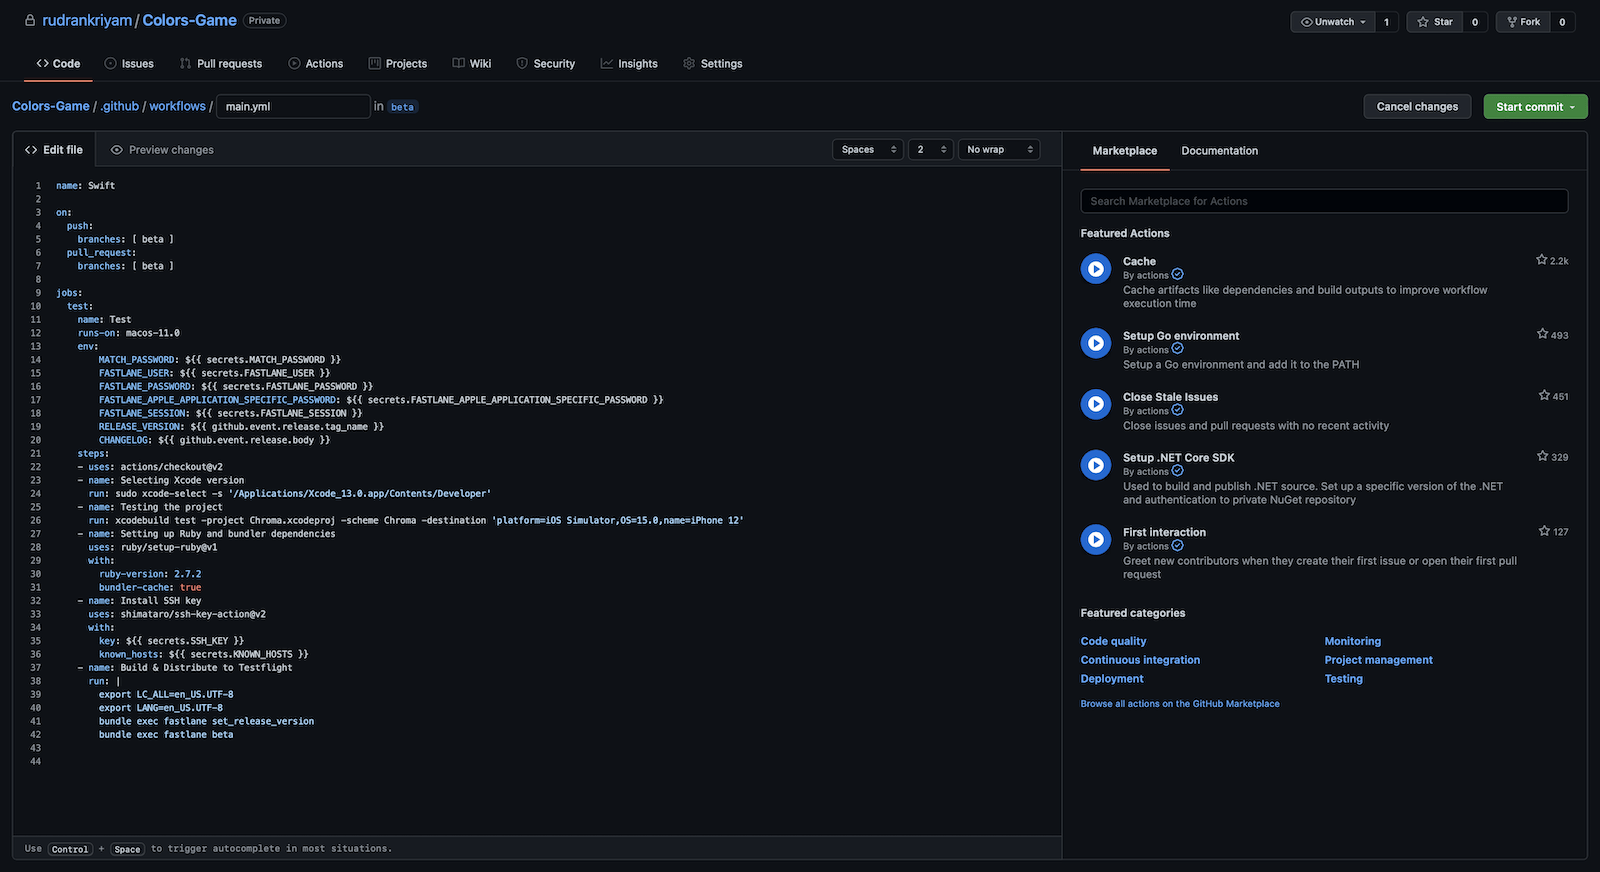This screenshot has width=1600, height=872.
Task: Click the star icon in the Star button
Action: tap(1423, 22)
